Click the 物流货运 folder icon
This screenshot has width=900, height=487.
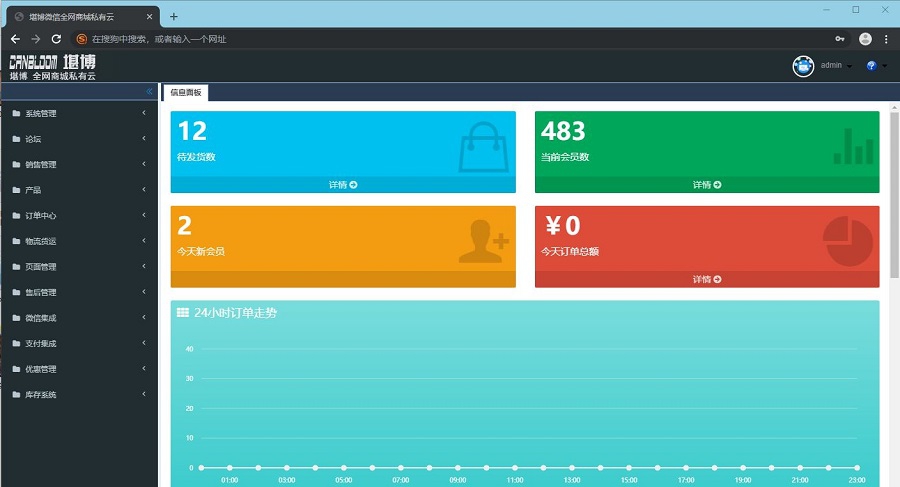point(16,241)
